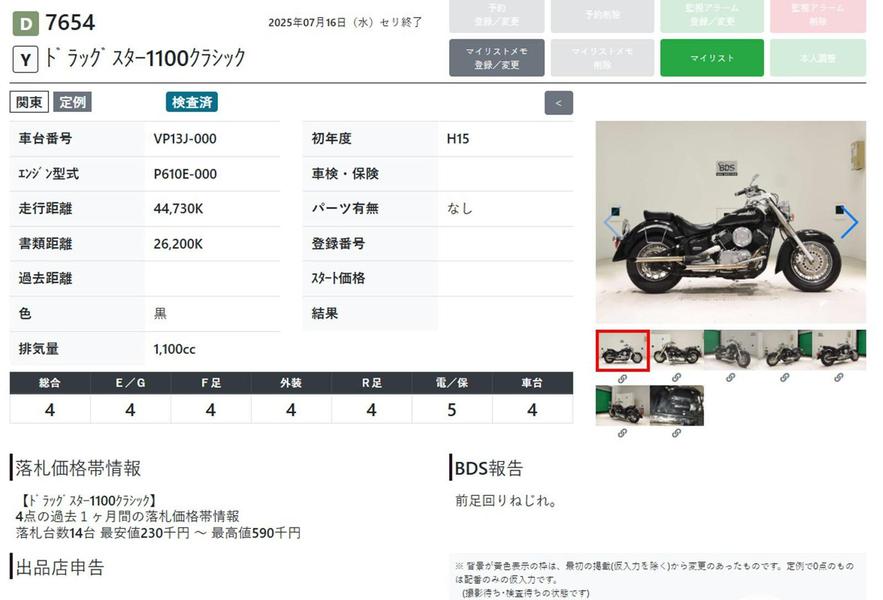Viewport: 883px width, 600px height.
Task: Click the link icon under the second thumbnail
Action: click(x=676, y=378)
